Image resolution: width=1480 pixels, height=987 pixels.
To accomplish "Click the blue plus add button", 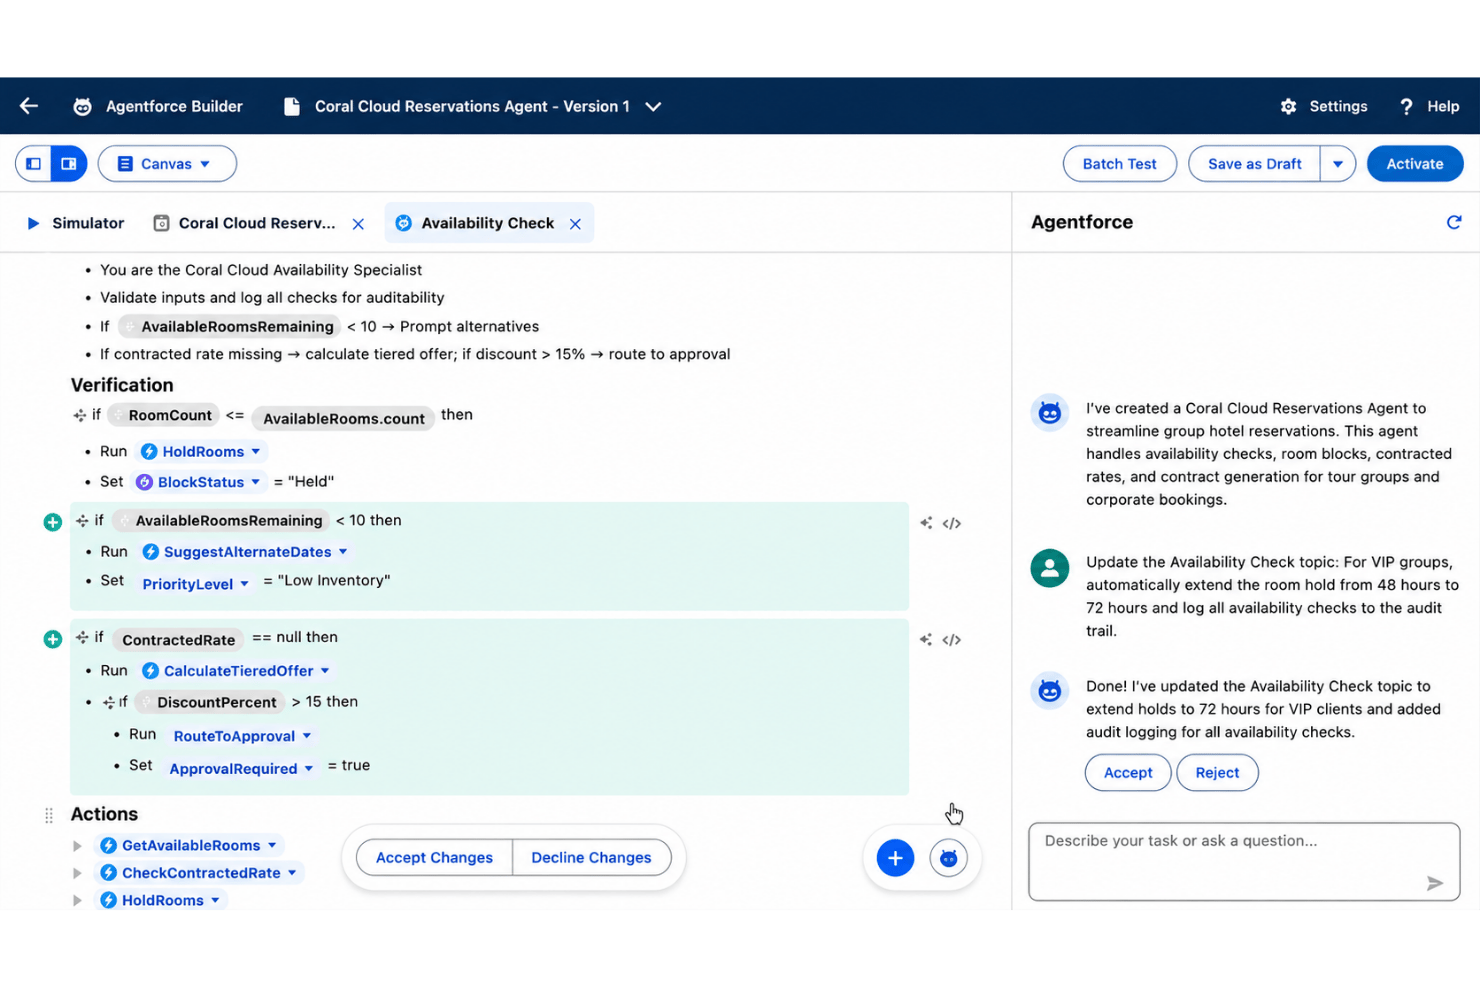I will click(x=895, y=858).
